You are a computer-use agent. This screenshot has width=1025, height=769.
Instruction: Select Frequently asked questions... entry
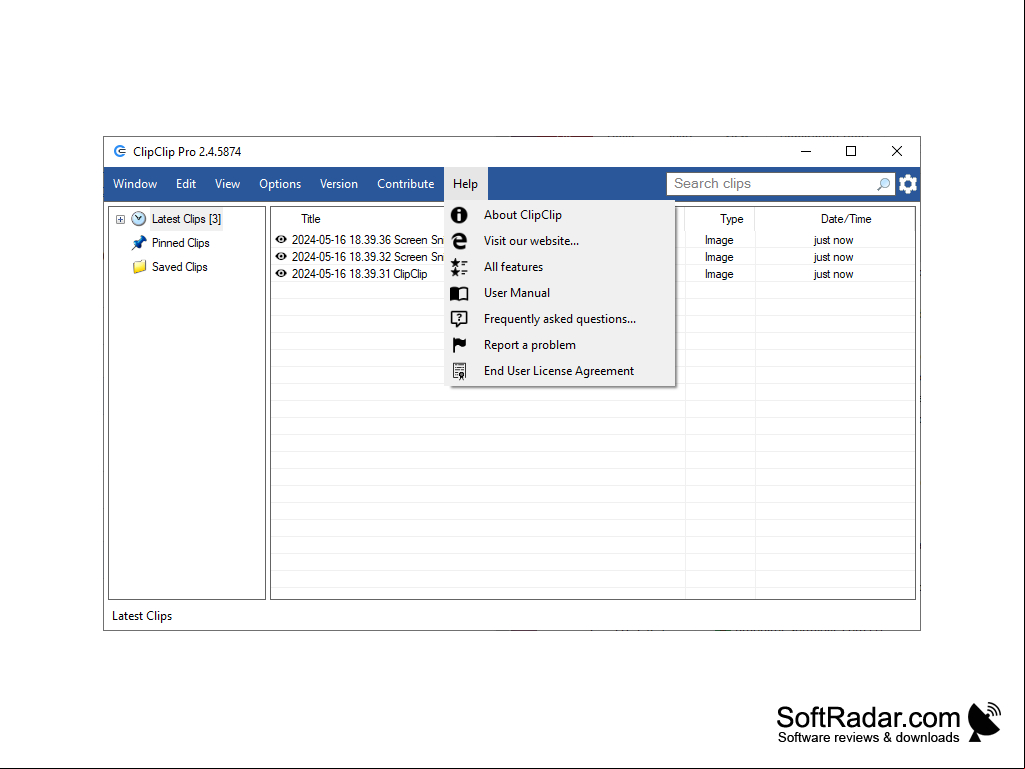click(x=560, y=319)
